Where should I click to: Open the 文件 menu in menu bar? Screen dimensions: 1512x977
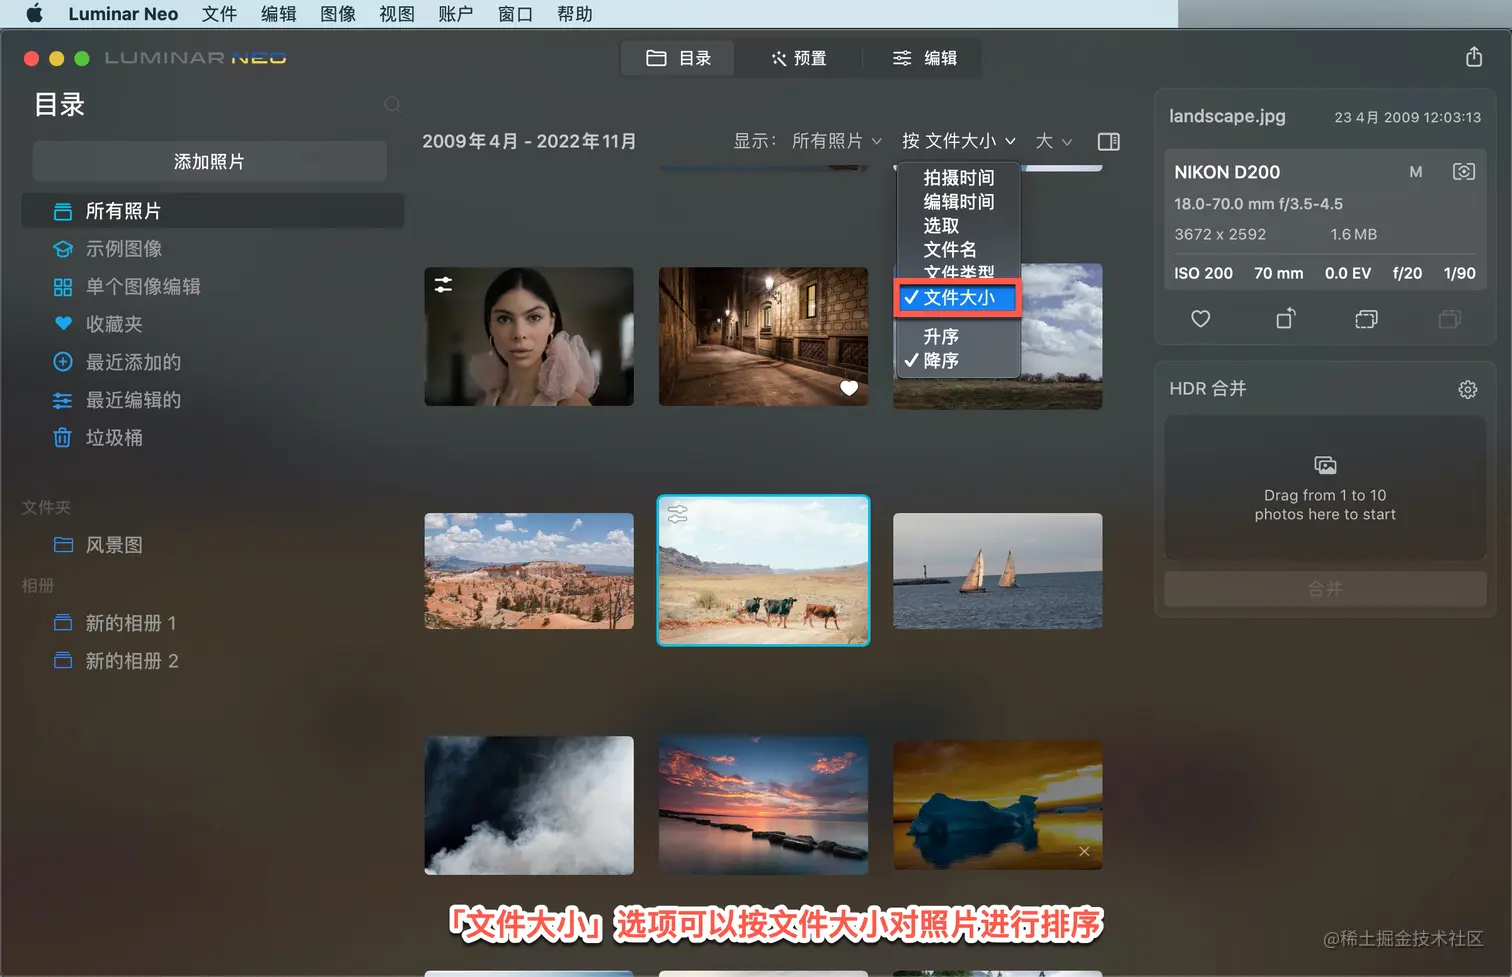[219, 14]
